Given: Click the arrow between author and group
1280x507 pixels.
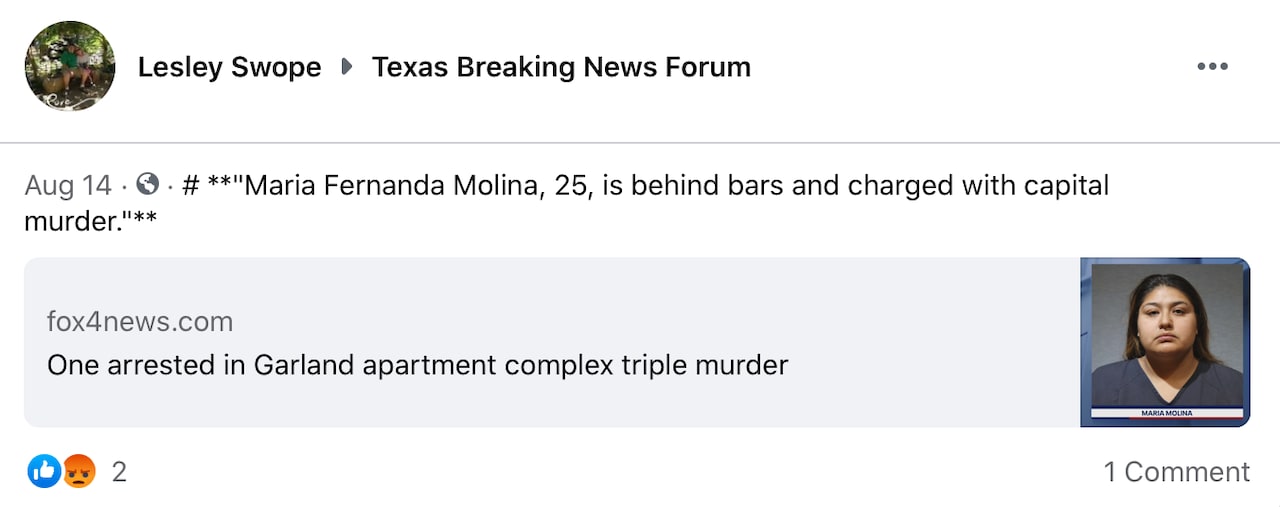Looking at the screenshot, I should pos(347,67).
